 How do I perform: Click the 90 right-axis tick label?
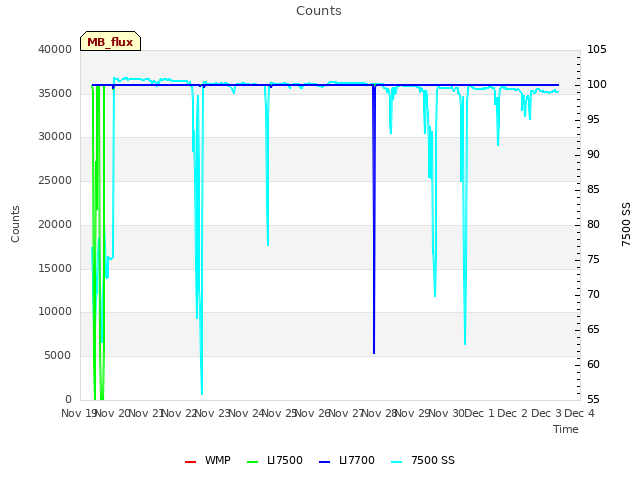tap(593, 155)
